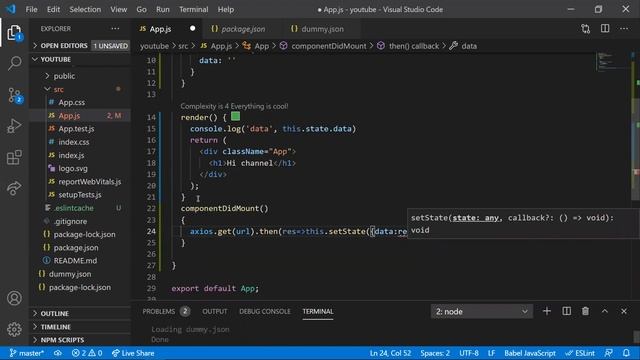
Task: Split the terminal panel
Action: [567, 311]
